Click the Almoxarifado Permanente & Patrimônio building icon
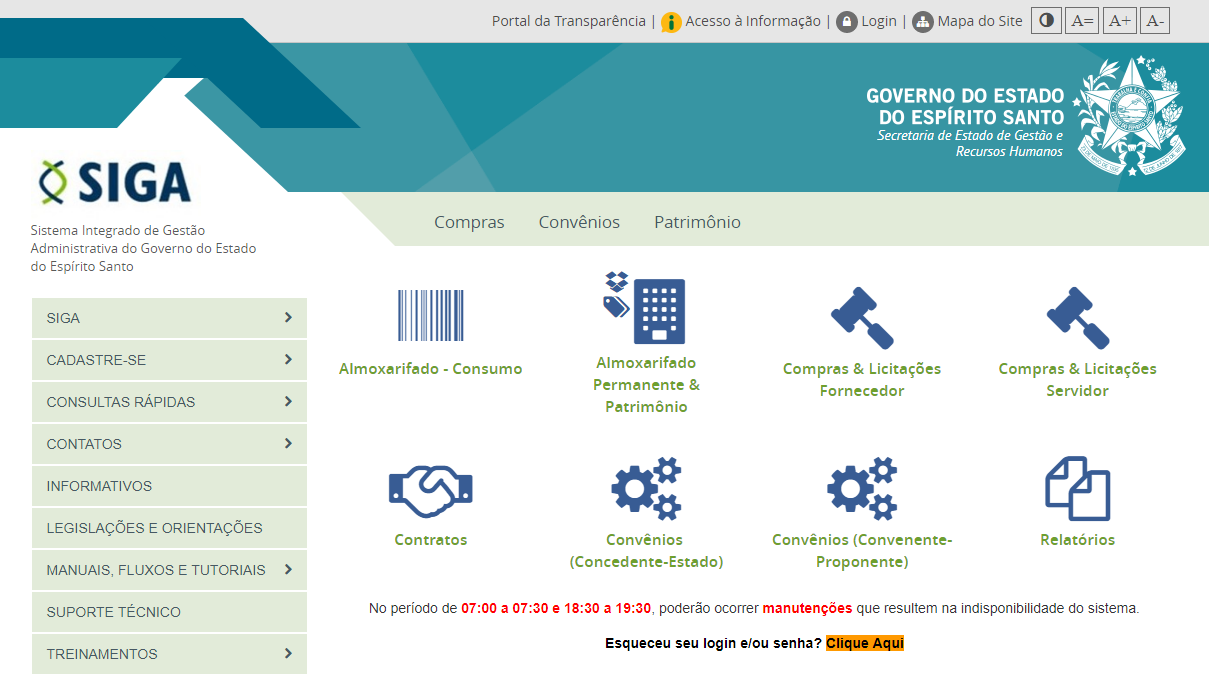Image resolution: width=1209 pixels, height=683 pixels. [x=646, y=309]
